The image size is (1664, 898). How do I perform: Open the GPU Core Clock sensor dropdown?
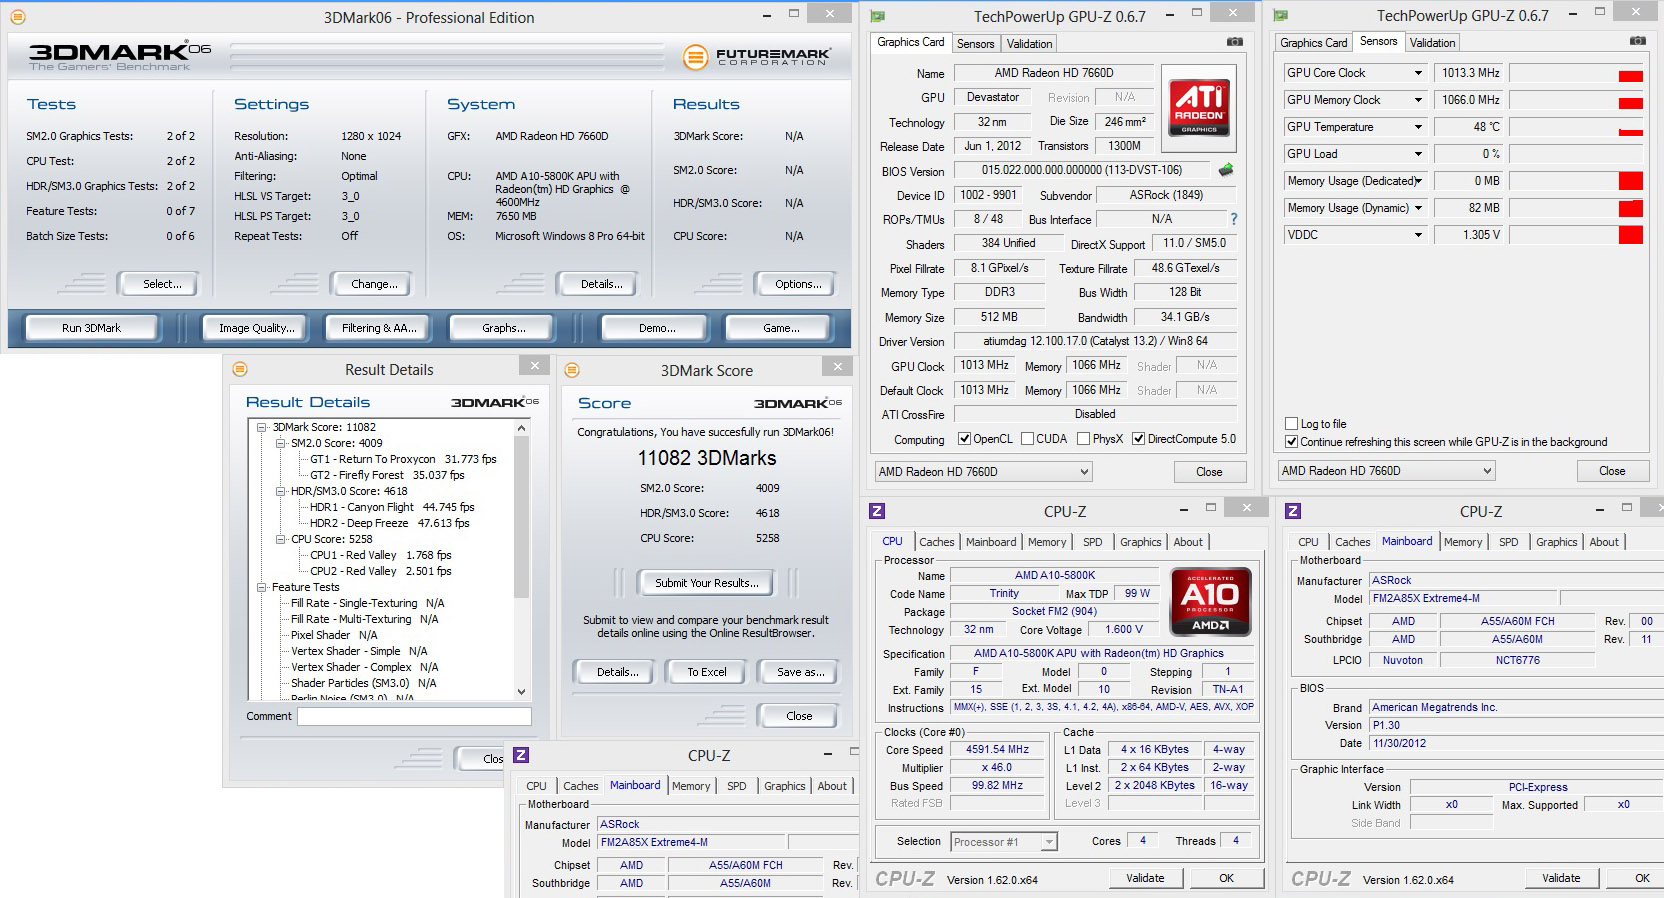(1418, 73)
